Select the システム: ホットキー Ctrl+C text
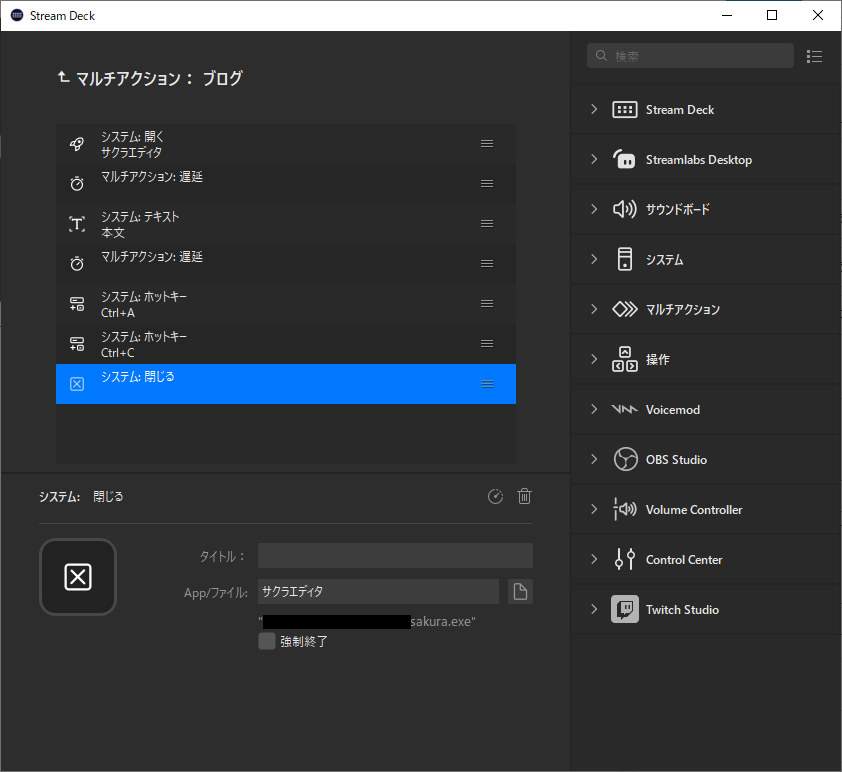 pos(144,344)
